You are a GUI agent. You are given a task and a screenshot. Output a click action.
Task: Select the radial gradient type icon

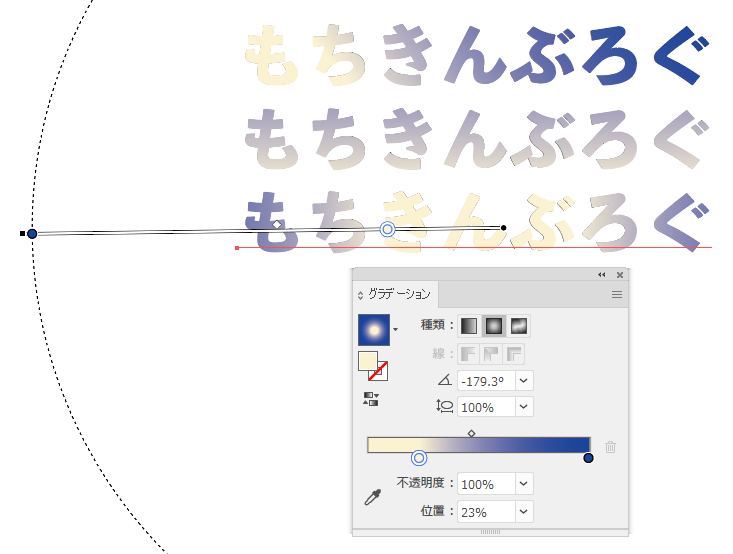[x=494, y=326]
